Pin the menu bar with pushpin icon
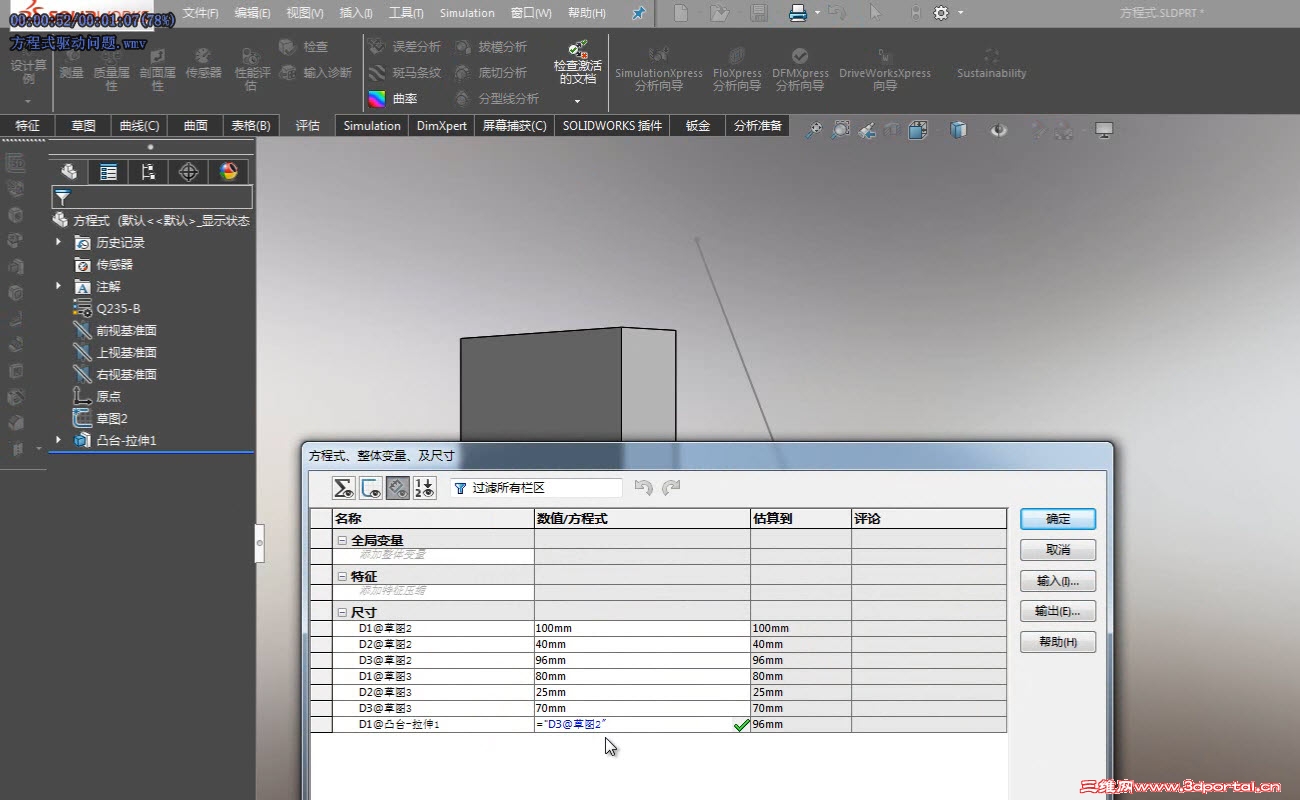Viewport: 1300px width, 800px height. (639, 13)
